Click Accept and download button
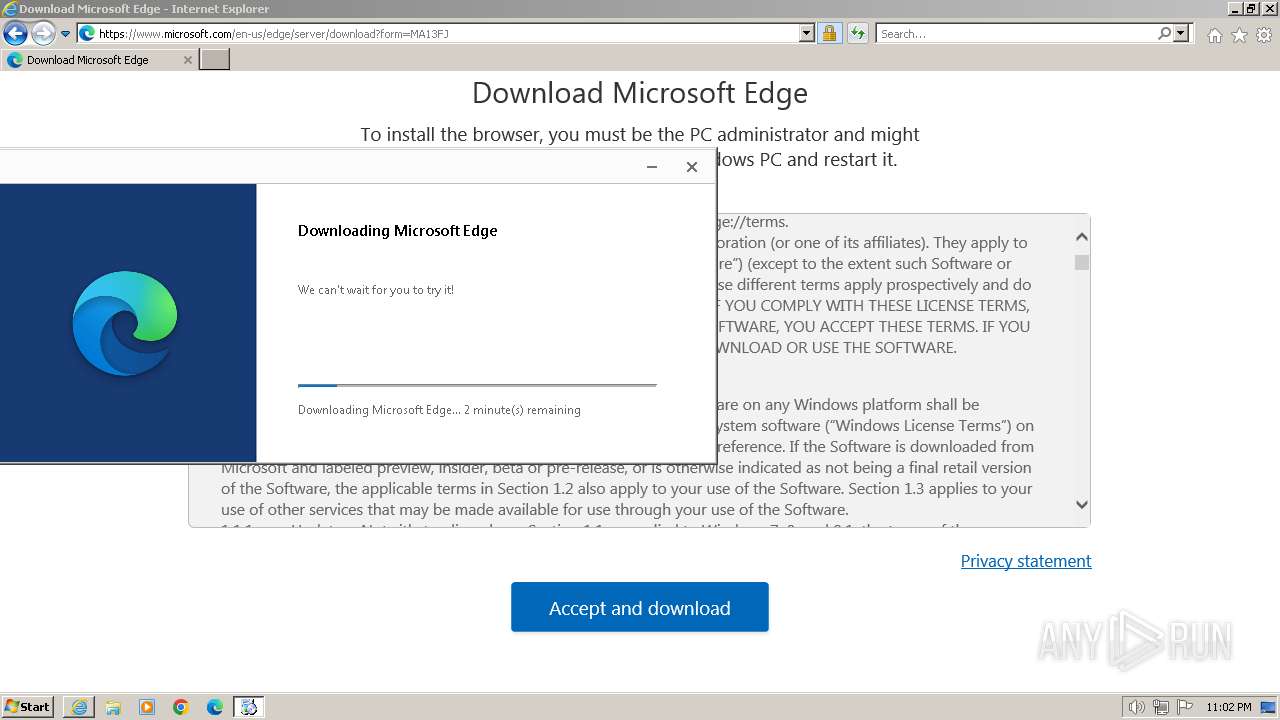 coord(640,607)
